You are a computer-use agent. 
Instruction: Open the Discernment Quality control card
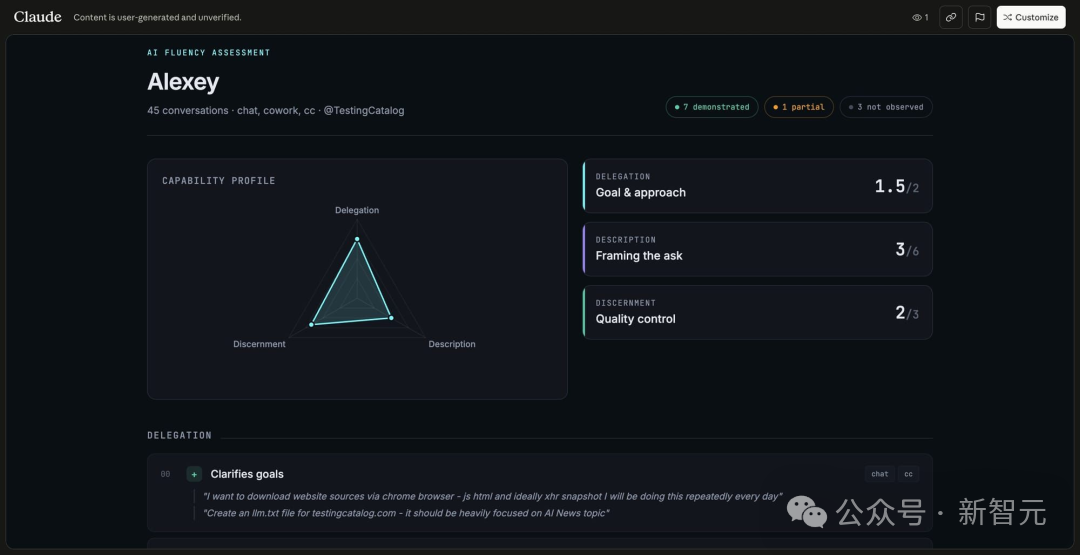pos(758,312)
